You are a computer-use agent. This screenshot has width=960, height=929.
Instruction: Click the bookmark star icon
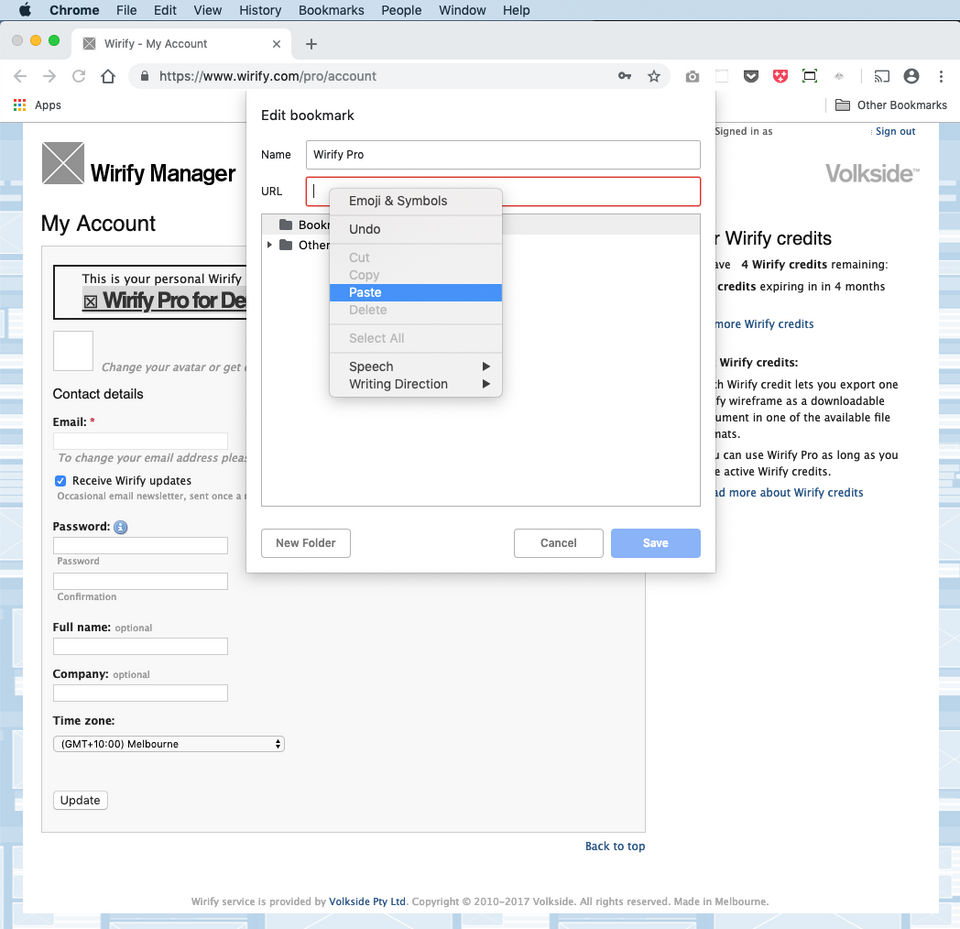pyautogui.click(x=654, y=76)
